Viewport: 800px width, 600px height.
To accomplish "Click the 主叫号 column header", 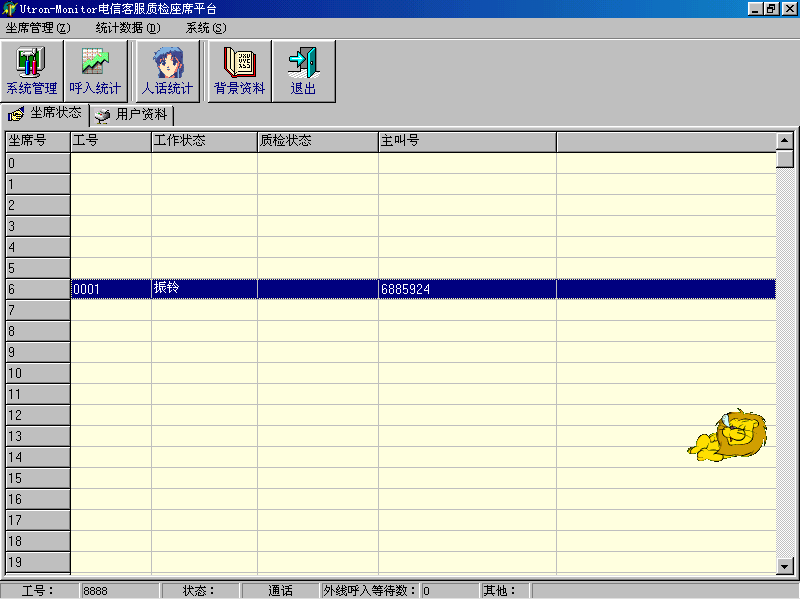I will [x=466, y=141].
